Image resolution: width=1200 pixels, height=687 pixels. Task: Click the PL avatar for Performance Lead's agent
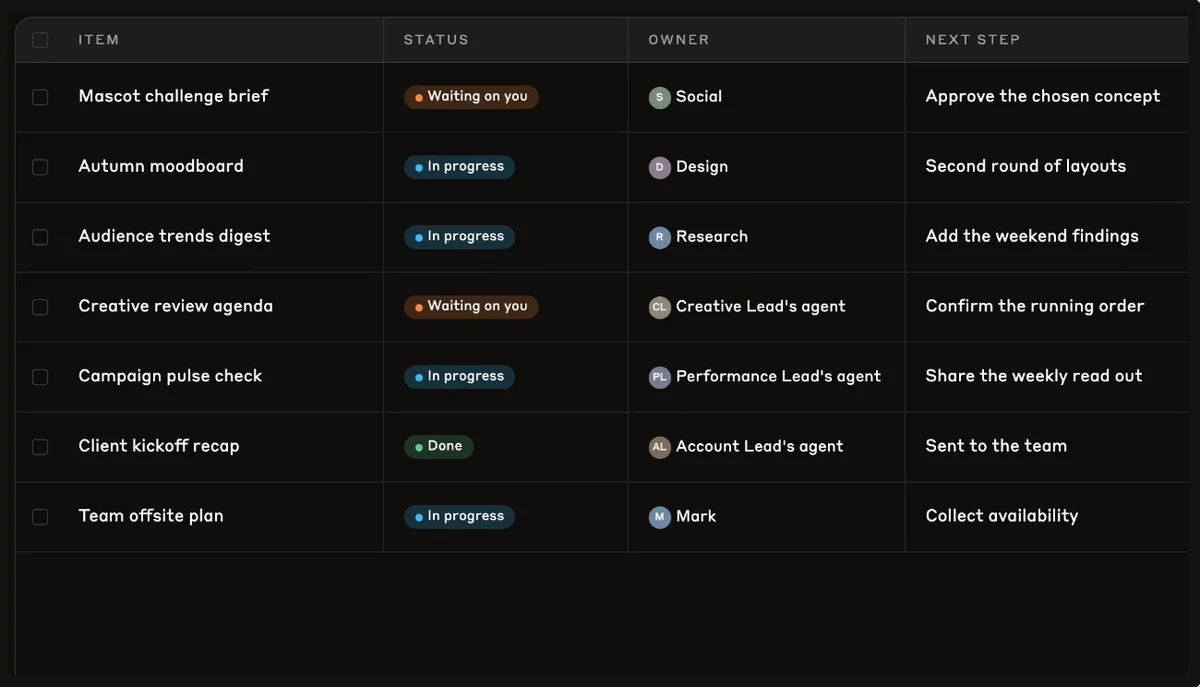click(659, 377)
